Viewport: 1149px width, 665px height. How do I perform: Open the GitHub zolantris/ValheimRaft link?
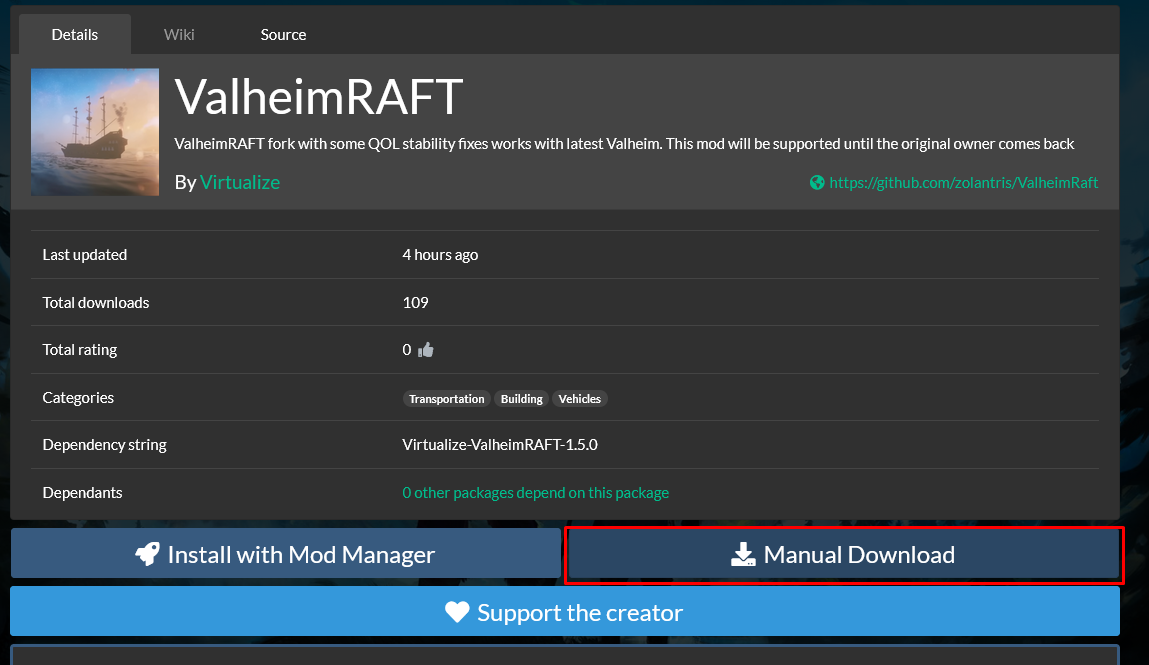(964, 182)
